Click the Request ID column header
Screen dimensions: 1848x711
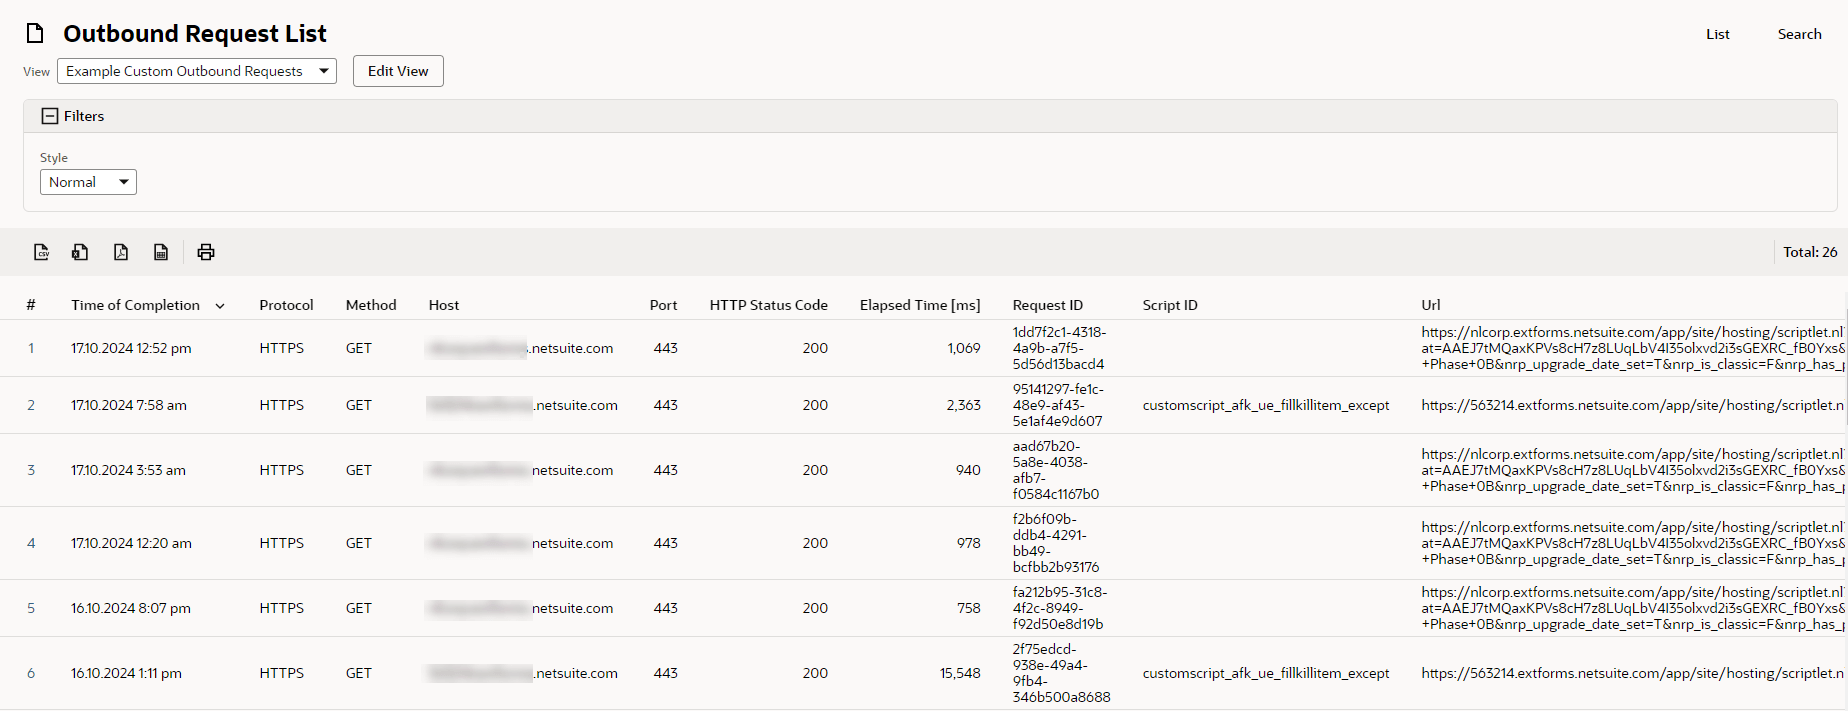(x=1048, y=305)
